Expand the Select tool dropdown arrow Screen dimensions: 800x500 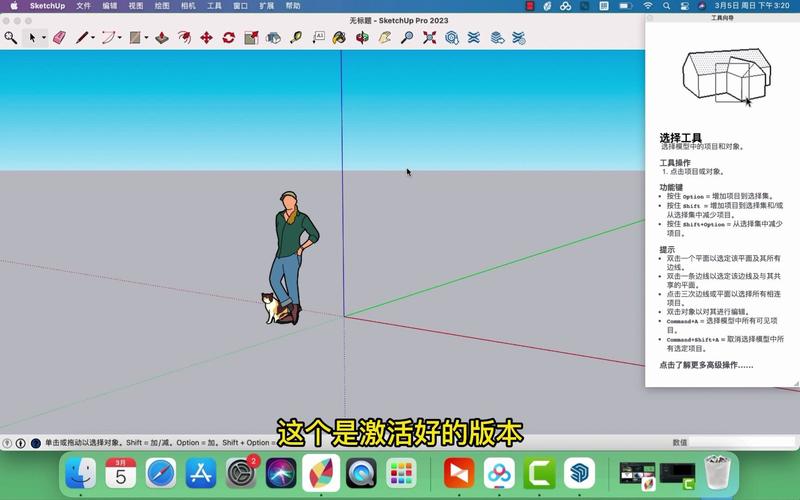click(x=44, y=38)
